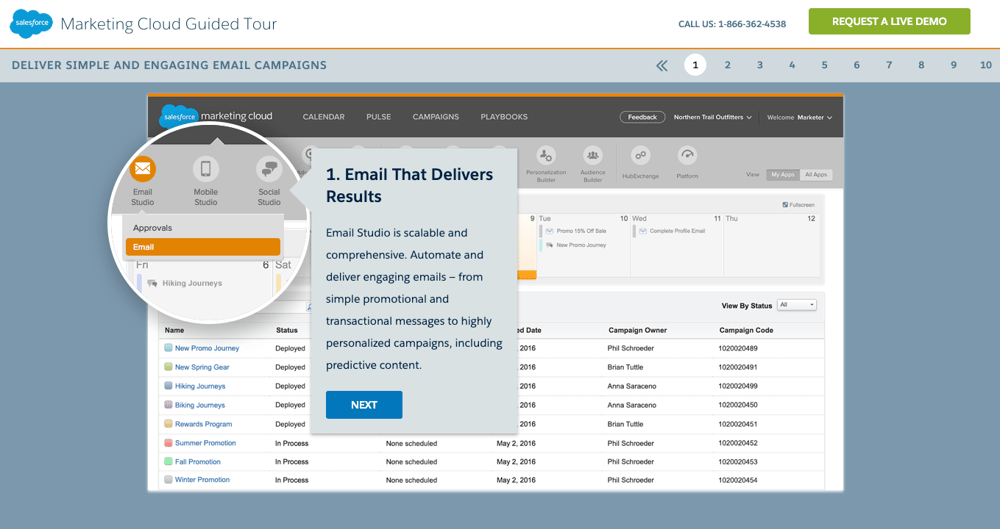Jump to tour step 5

pos(825,65)
